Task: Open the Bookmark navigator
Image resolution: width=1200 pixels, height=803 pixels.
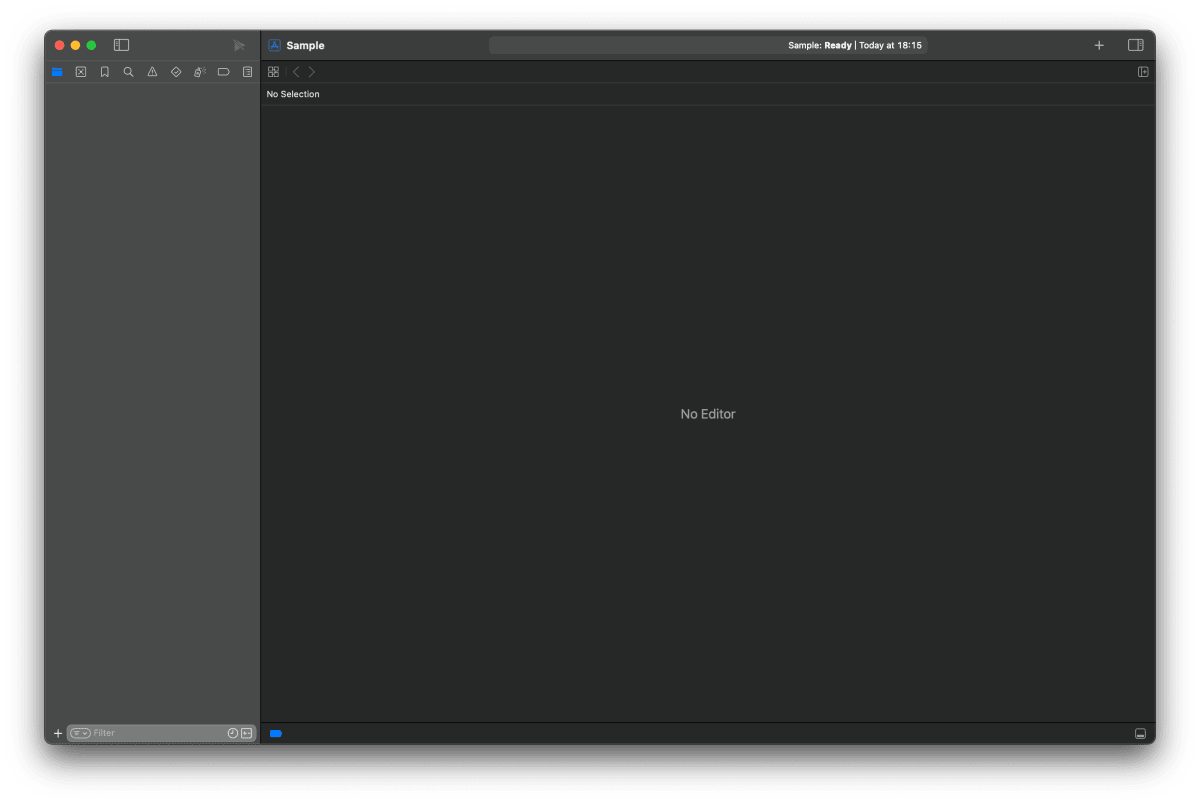Action: (104, 72)
